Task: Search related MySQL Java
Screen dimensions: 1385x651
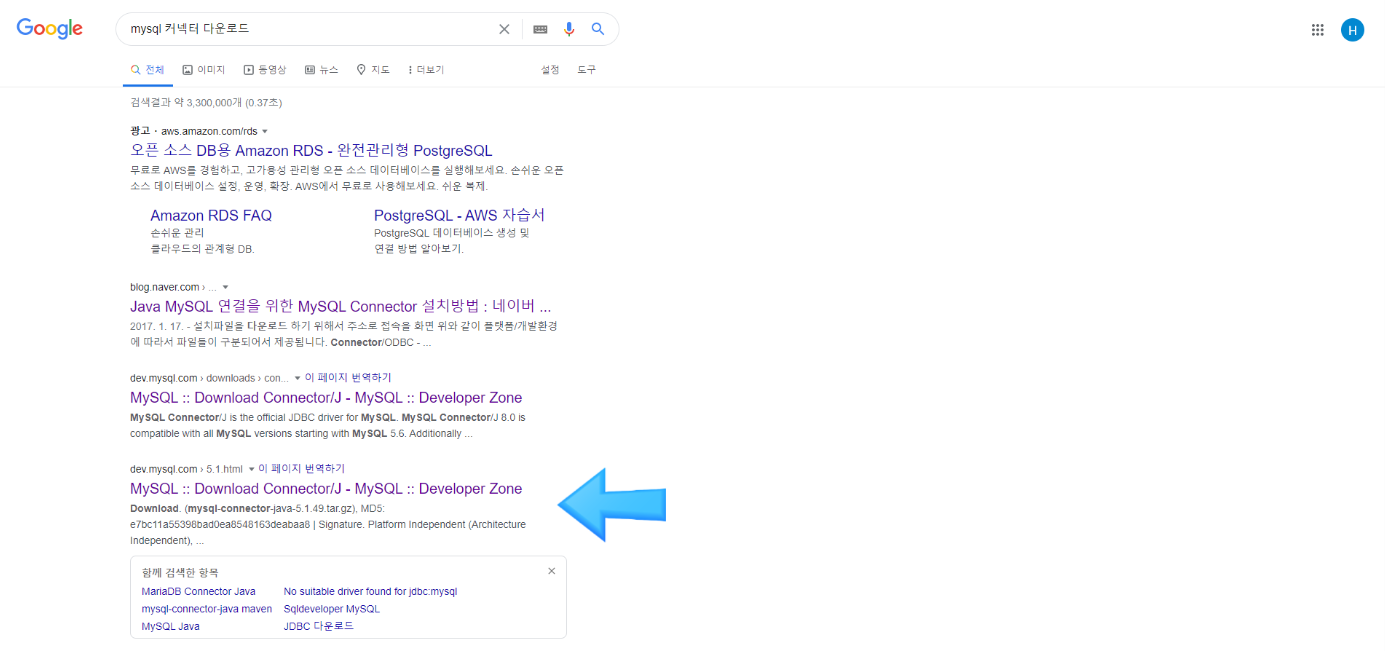Action: (x=171, y=626)
